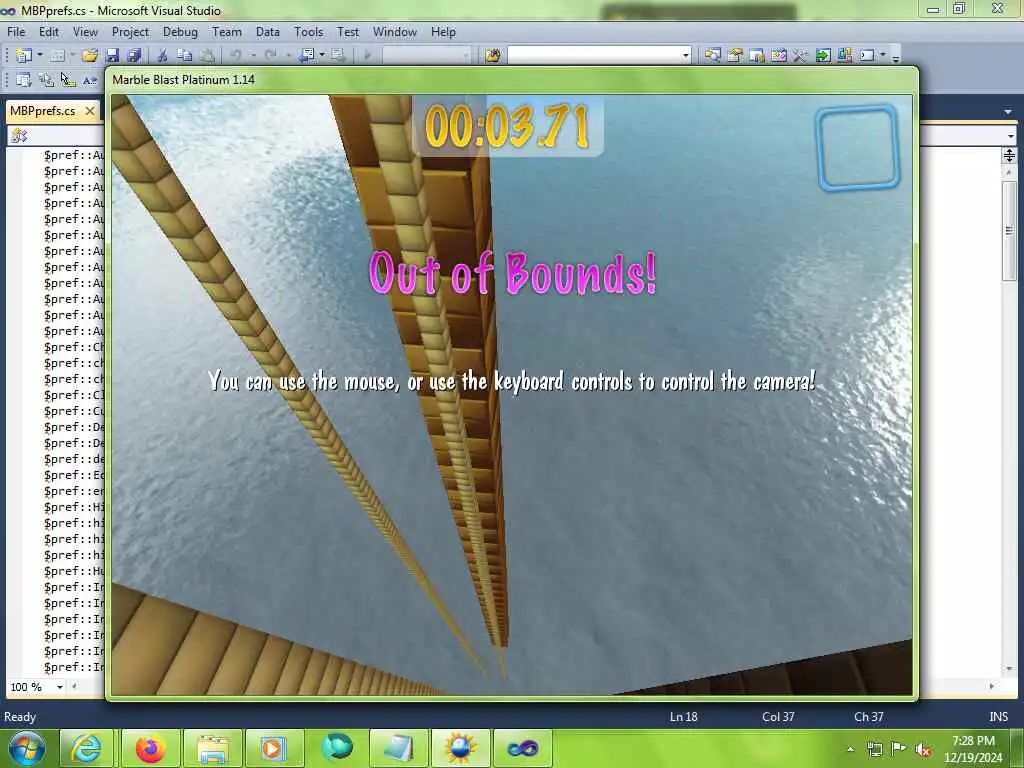Launch Firefox from the taskbar
The width and height of the screenshot is (1024, 768).
point(150,748)
